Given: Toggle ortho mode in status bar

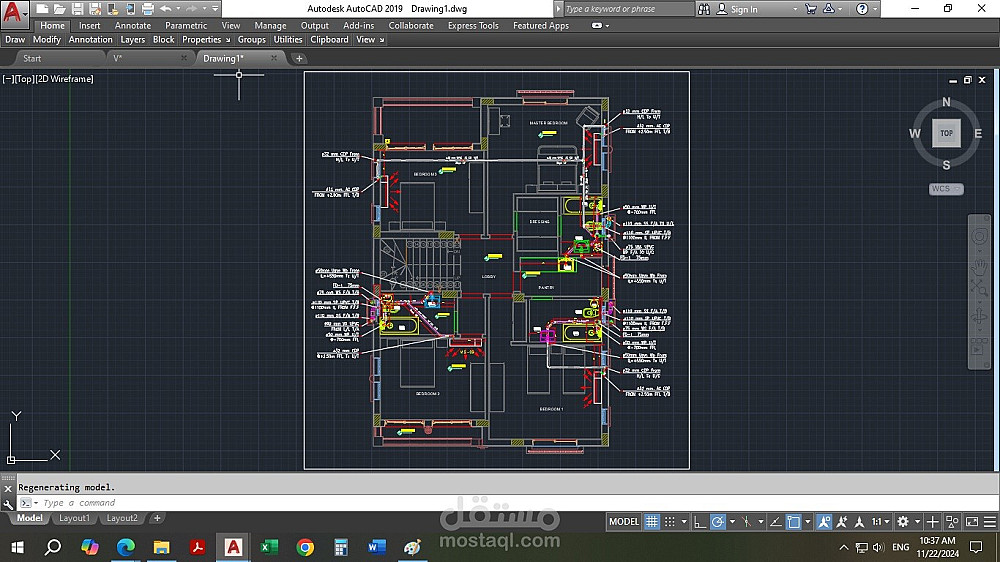Looking at the screenshot, I should tap(700, 522).
